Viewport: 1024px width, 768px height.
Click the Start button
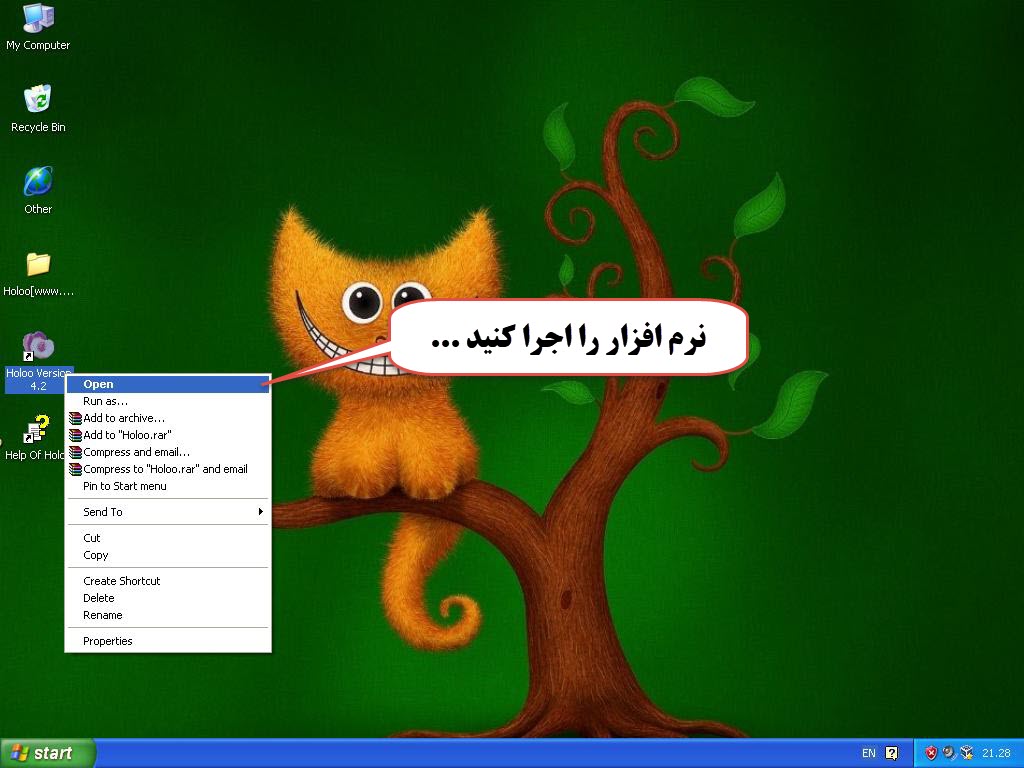pos(47,753)
